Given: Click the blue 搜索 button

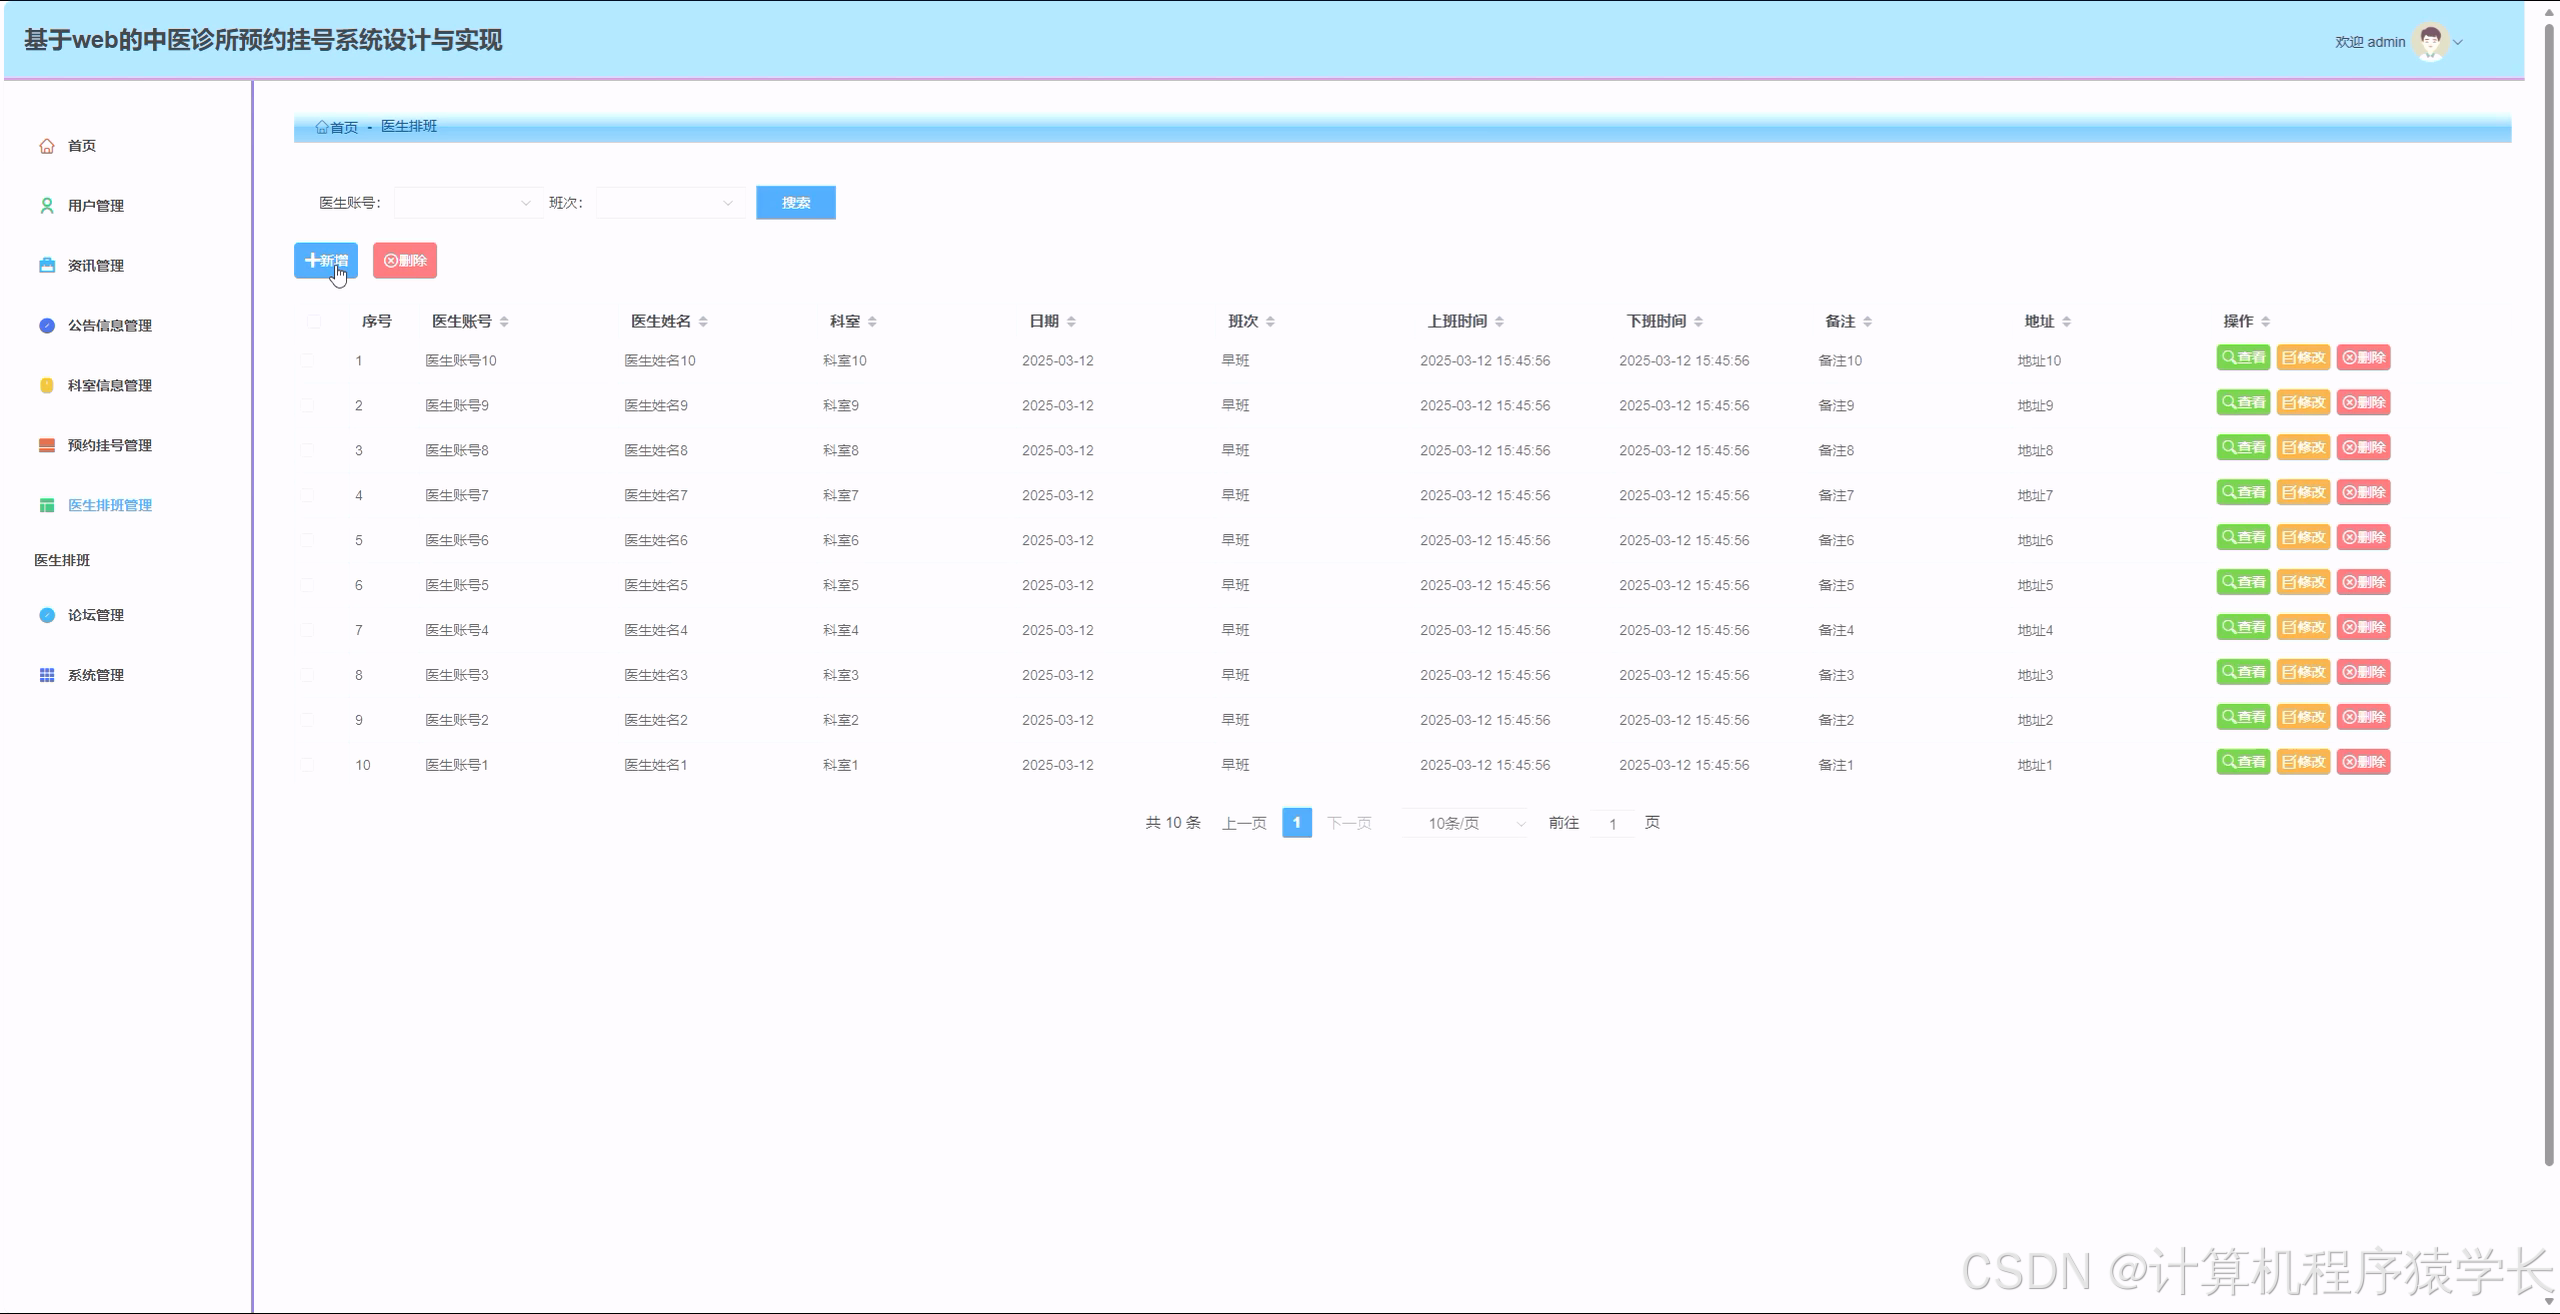Looking at the screenshot, I should click(795, 204).
